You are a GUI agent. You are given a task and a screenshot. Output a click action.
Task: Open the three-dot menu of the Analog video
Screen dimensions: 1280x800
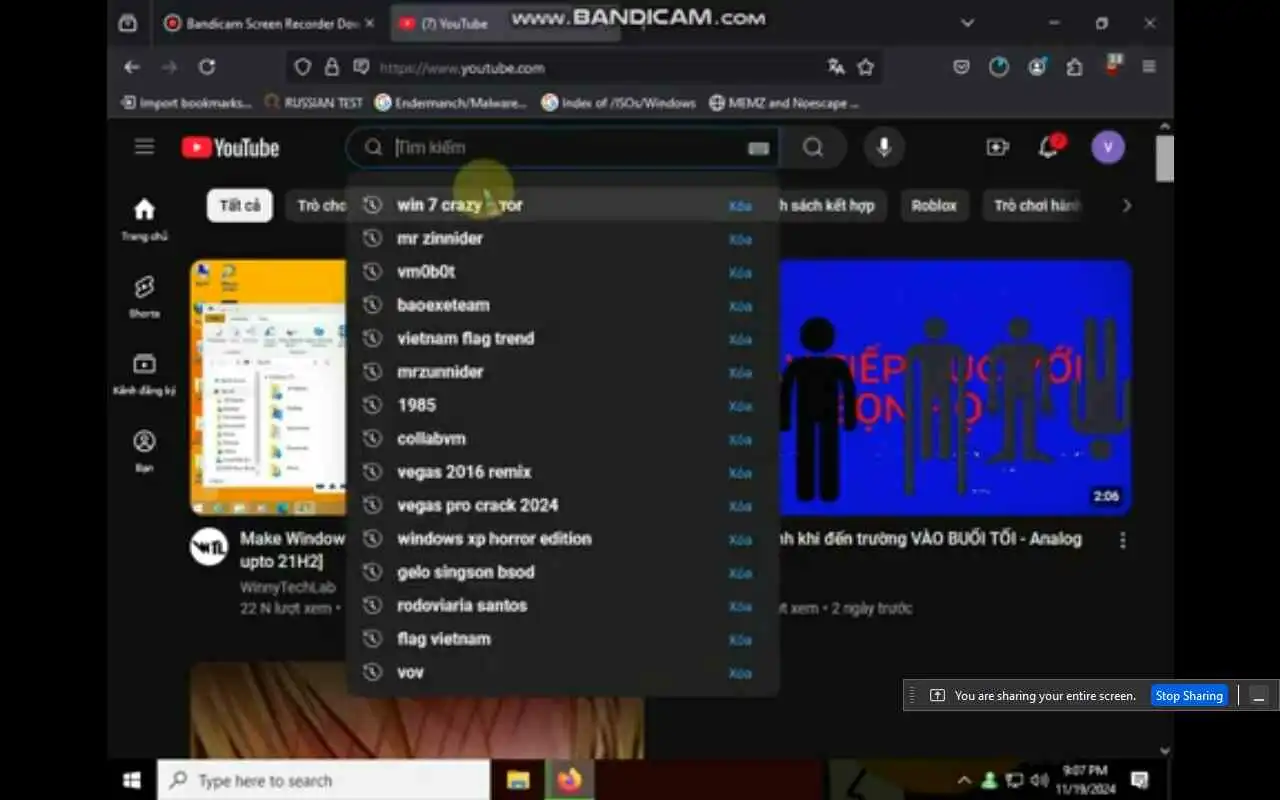(x=1123, y=540)
